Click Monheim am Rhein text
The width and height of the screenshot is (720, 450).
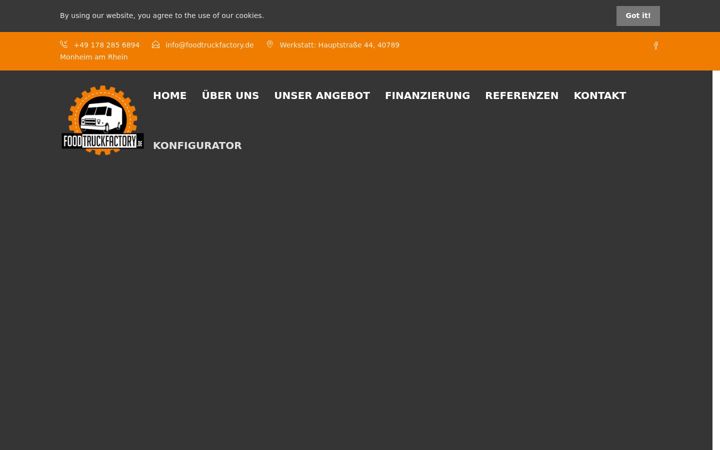point(94,57)
